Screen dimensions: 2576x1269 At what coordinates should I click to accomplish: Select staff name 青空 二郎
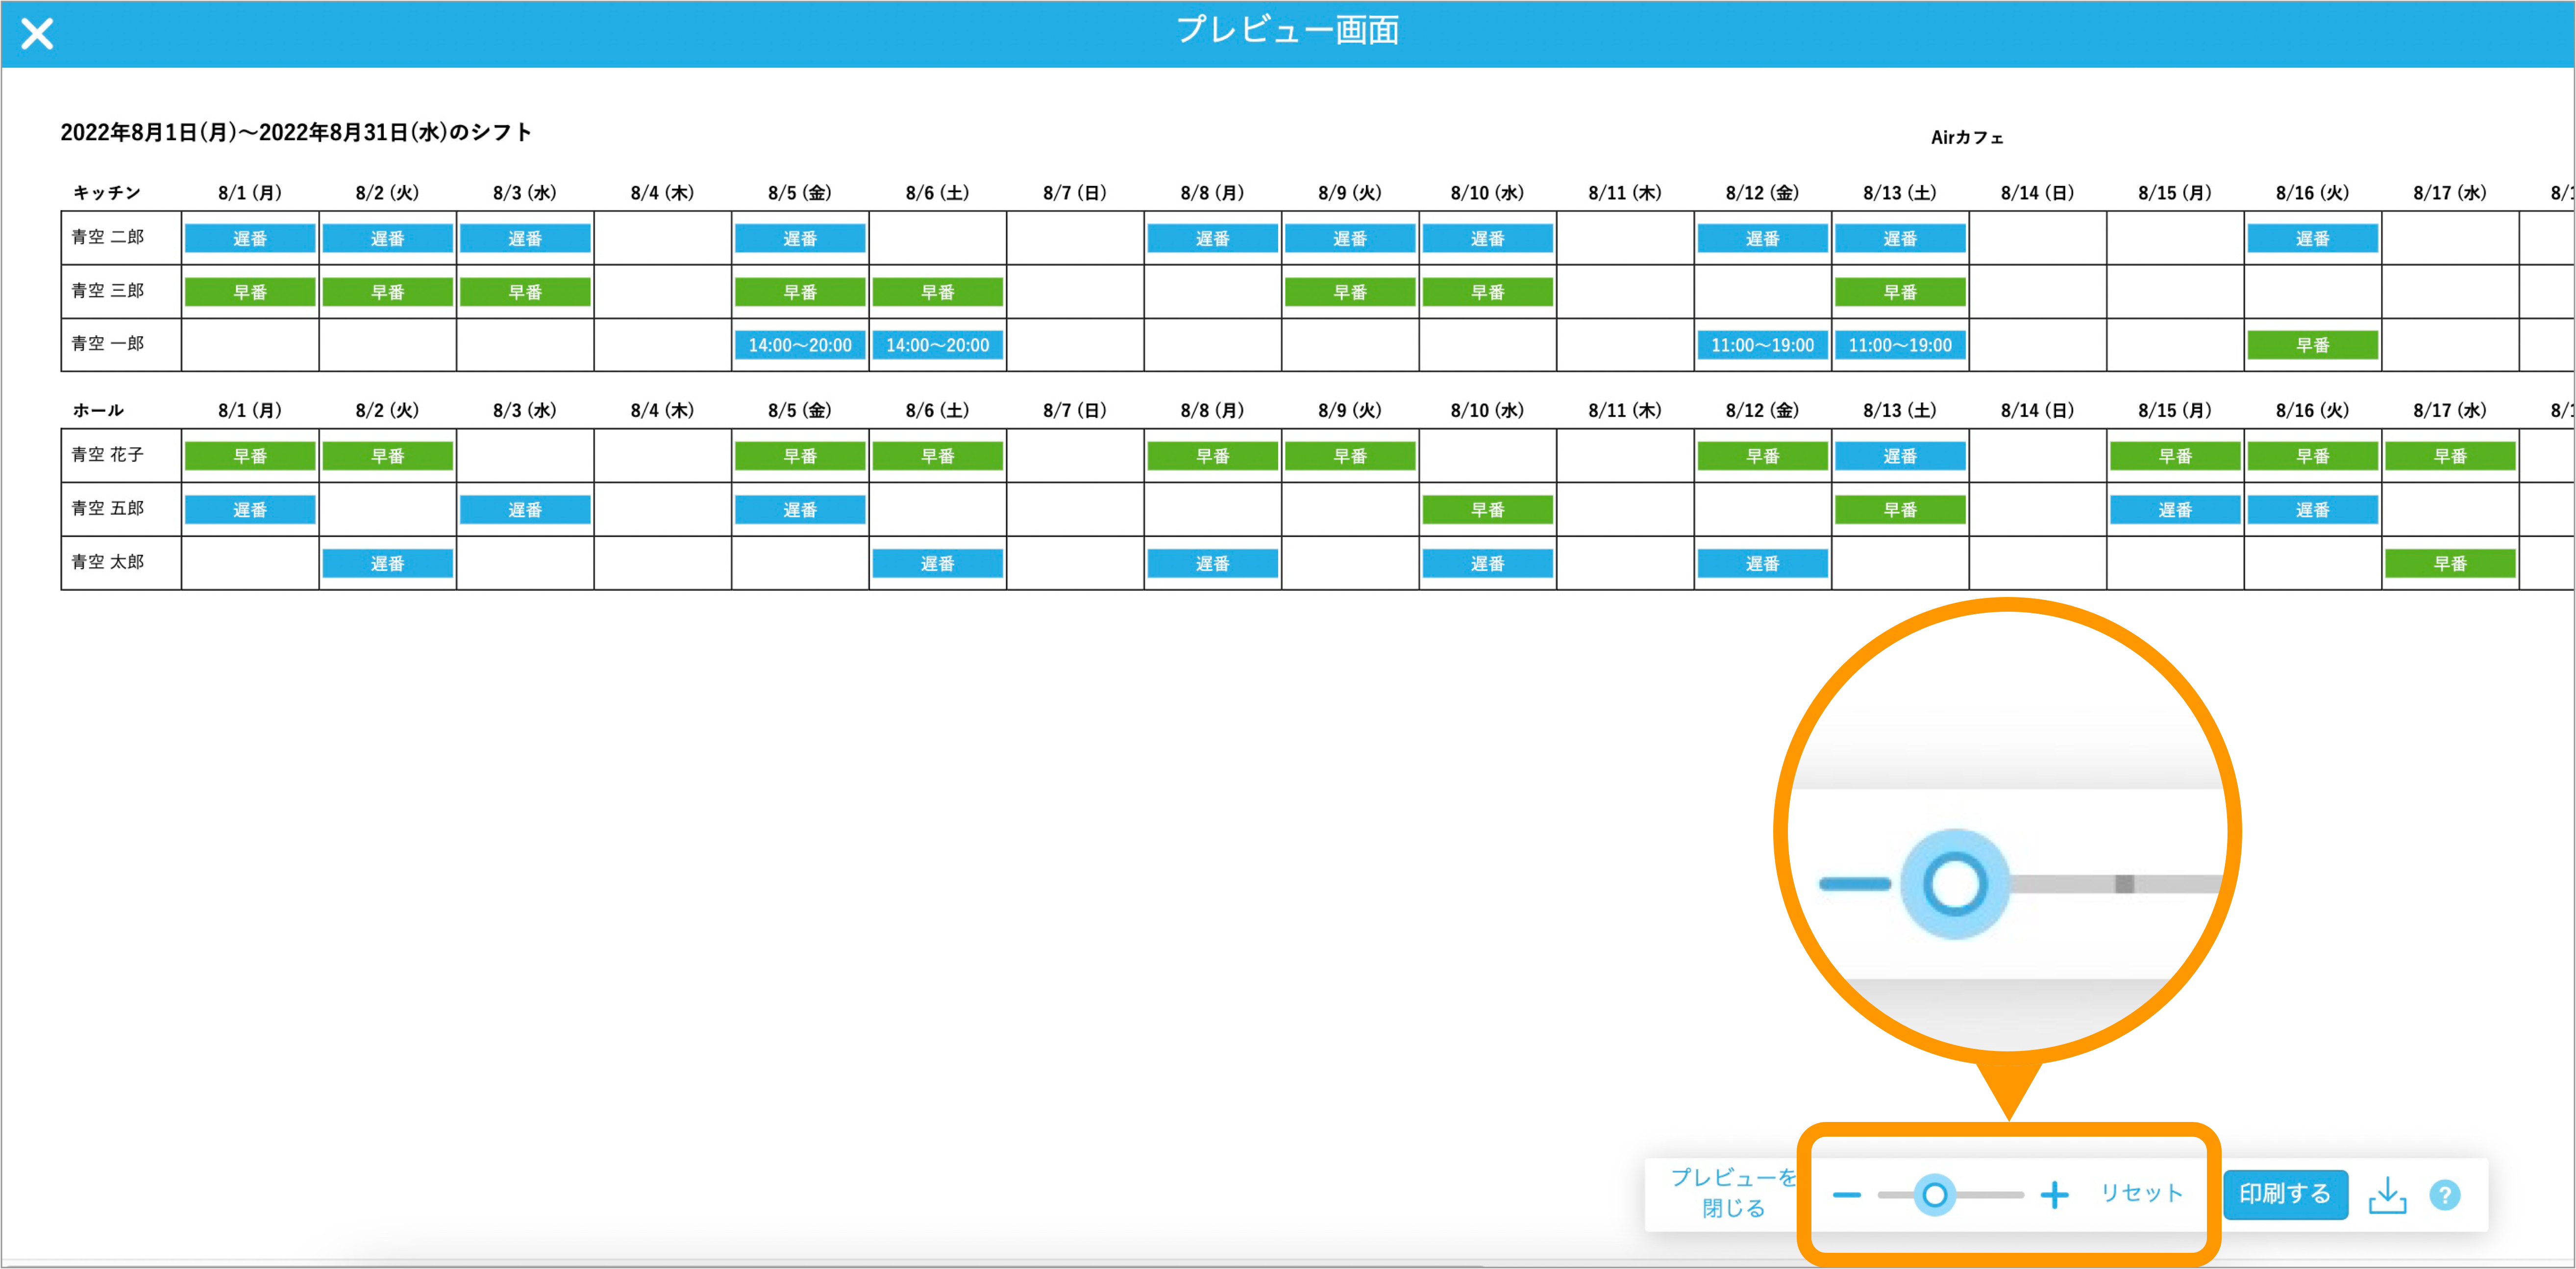click(107, 238)
